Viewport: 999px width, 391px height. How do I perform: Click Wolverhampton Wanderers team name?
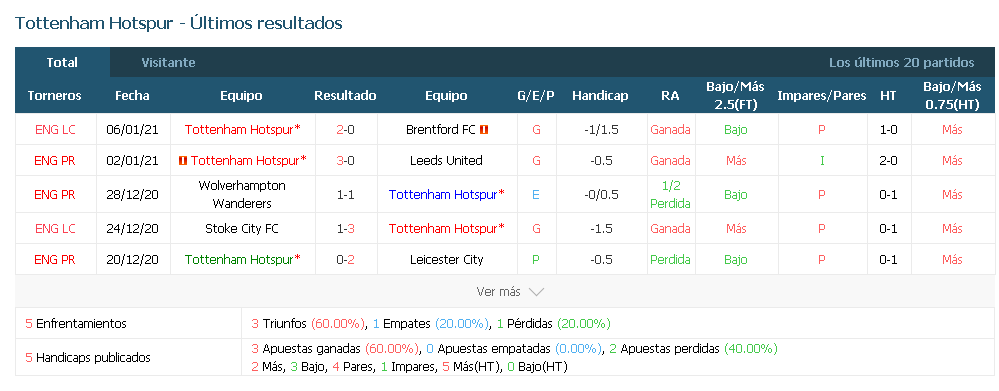(x=241, y=194)
